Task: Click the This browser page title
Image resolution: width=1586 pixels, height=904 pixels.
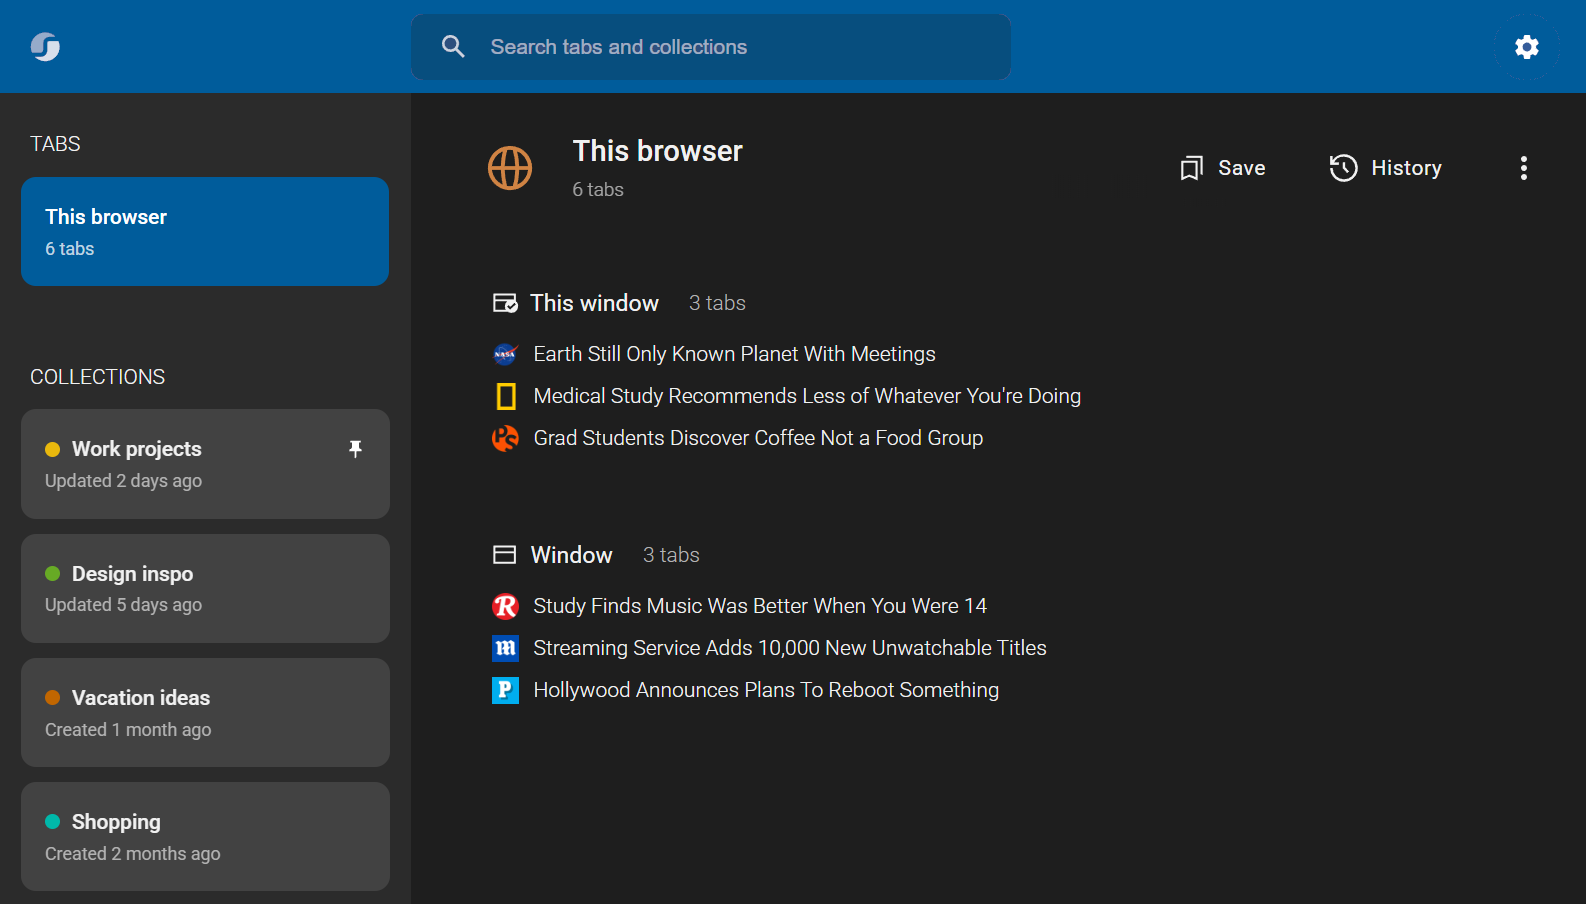Action: [657, 151]
